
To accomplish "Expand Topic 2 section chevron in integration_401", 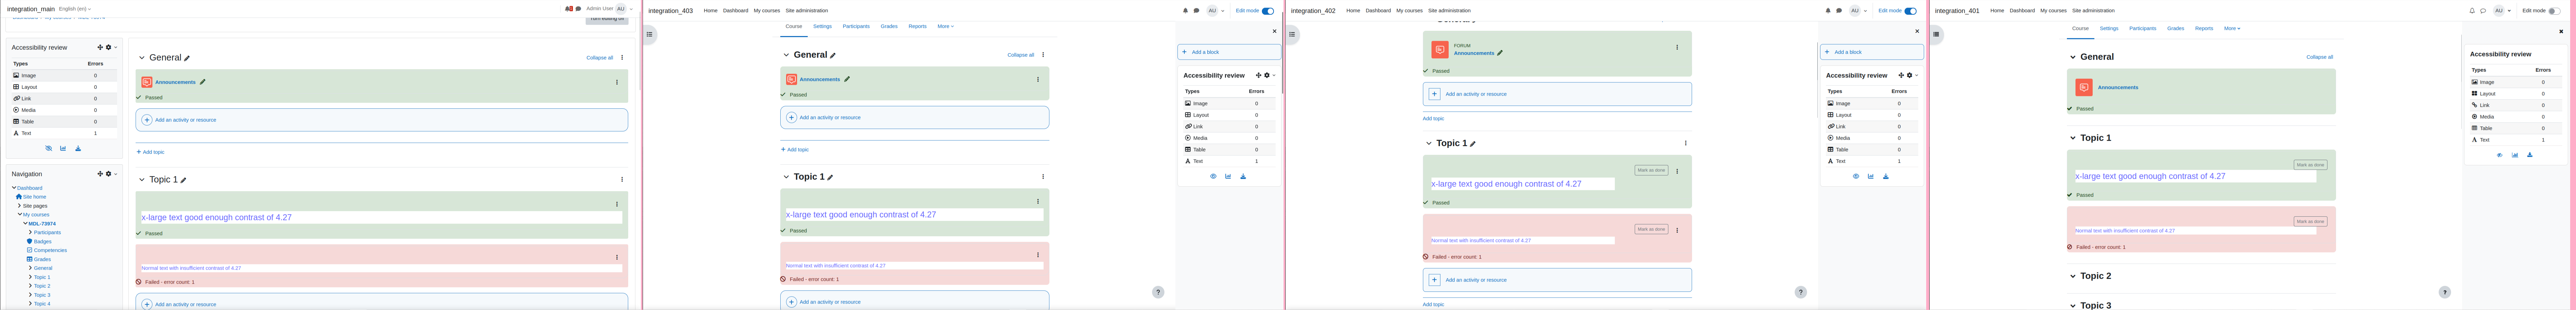I will 2073,276.
